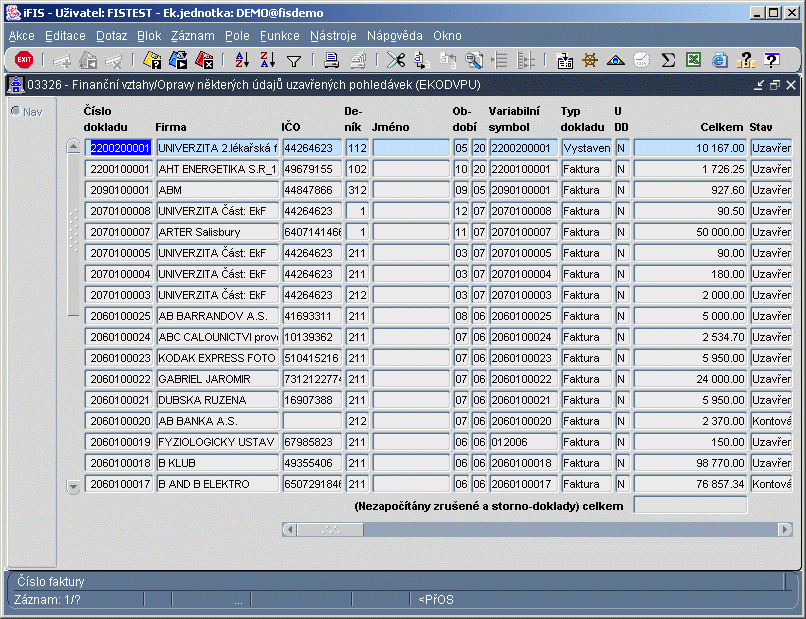Click the record scroll up arrow
The width and height of the screenshot is (806, 619).
click(74, 147)
